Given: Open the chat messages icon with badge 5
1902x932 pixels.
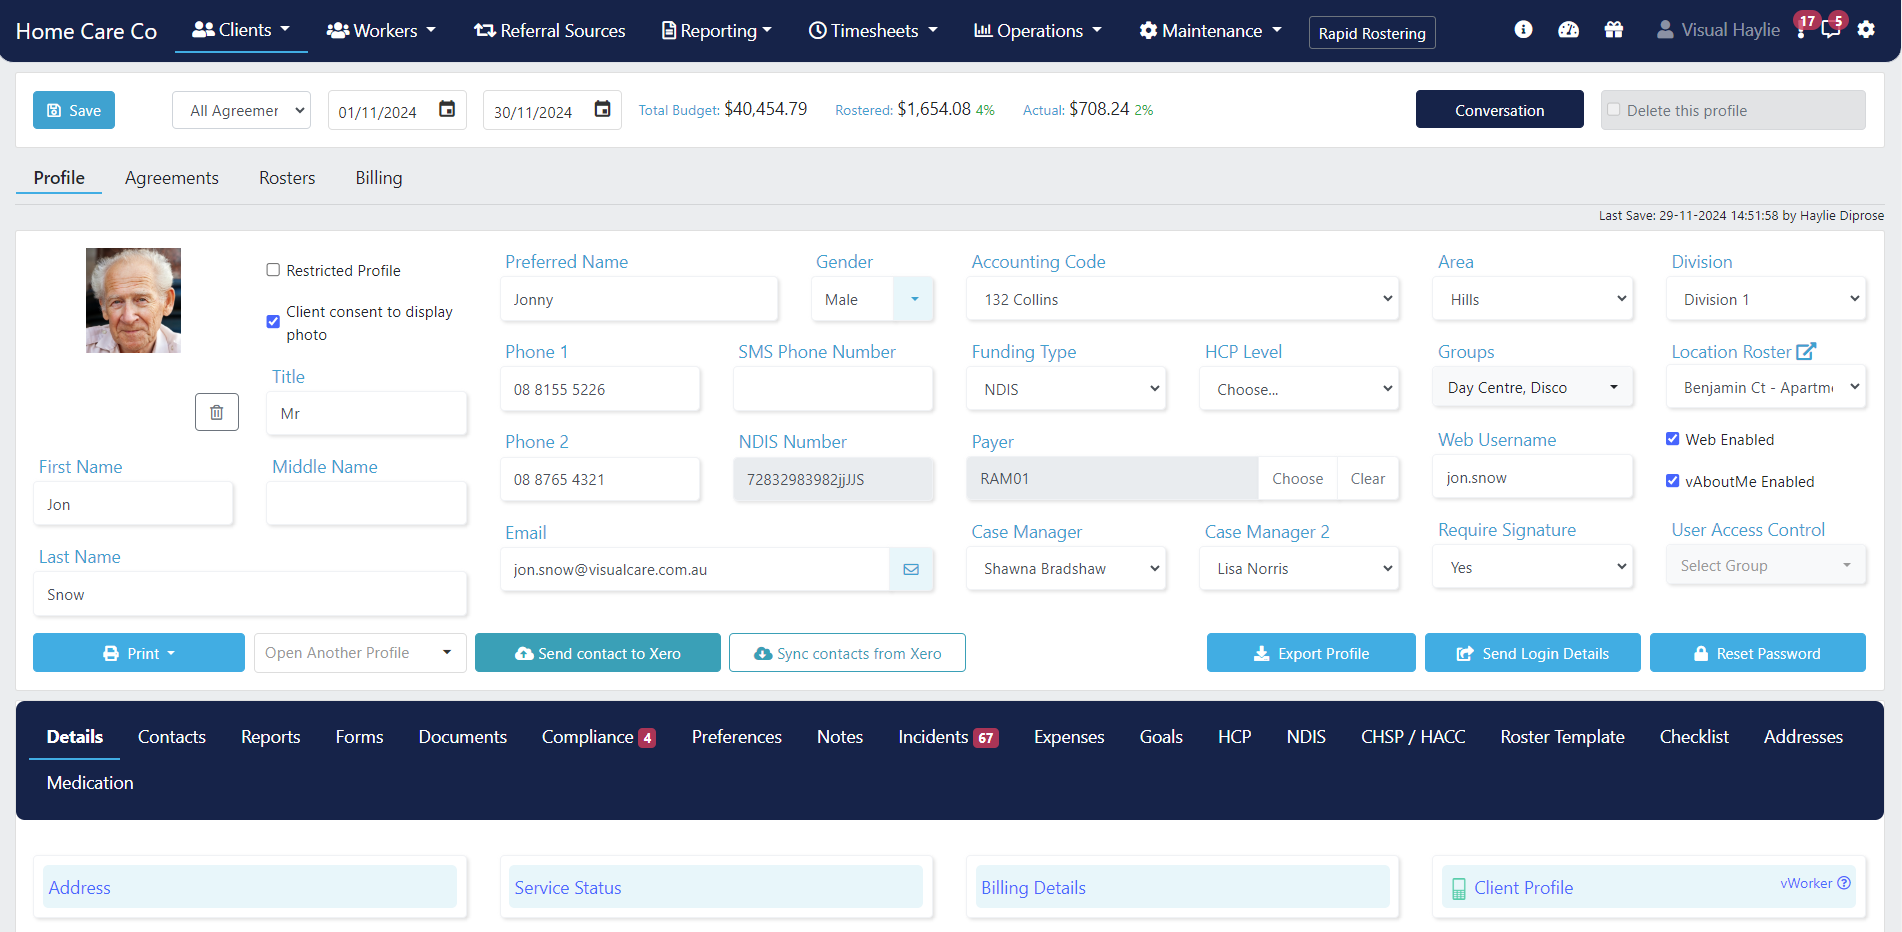Looking at the screenshot, I should (x=1831, y=28).
